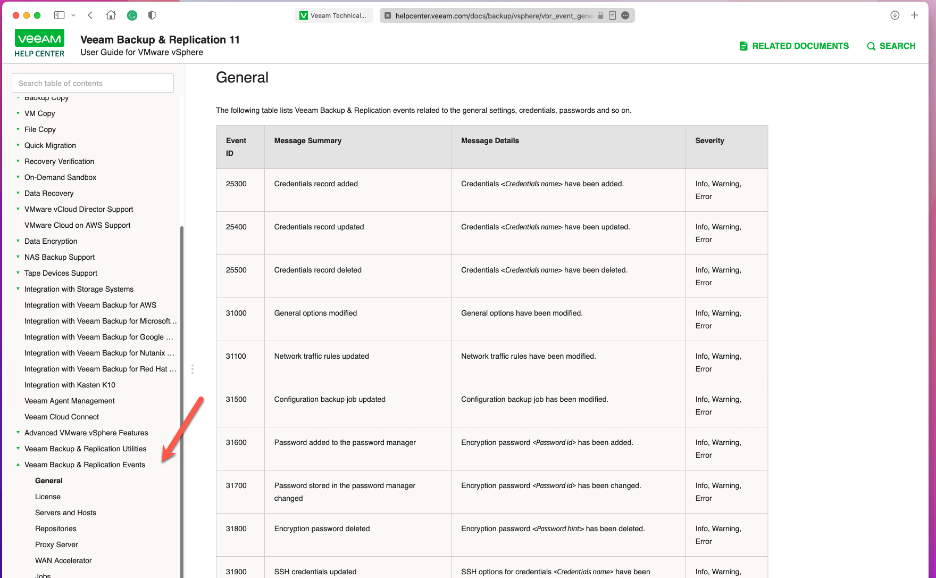
Task: Expand Quick Migration tree arrow
Action: (18, 145)
